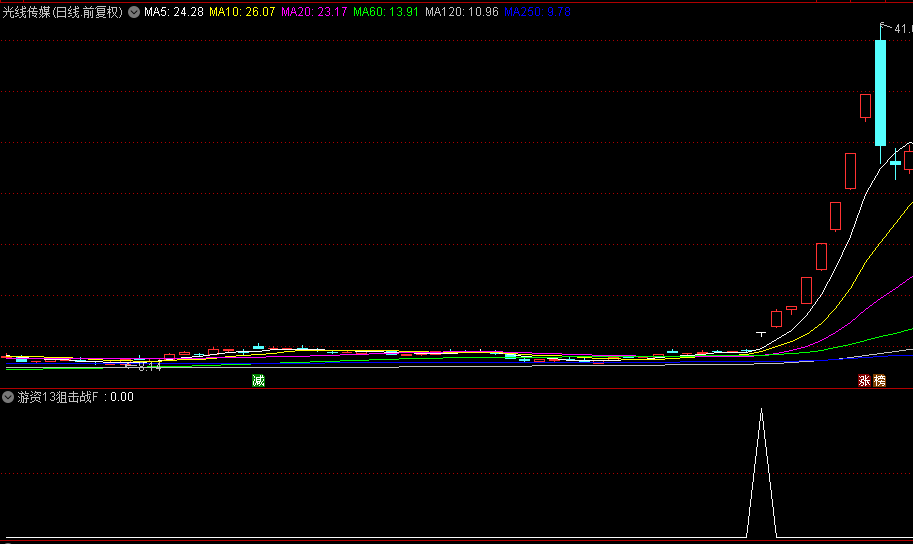
Task: Expand the 游资13狙击战F indicator dropdown
Action: [8, 397]
